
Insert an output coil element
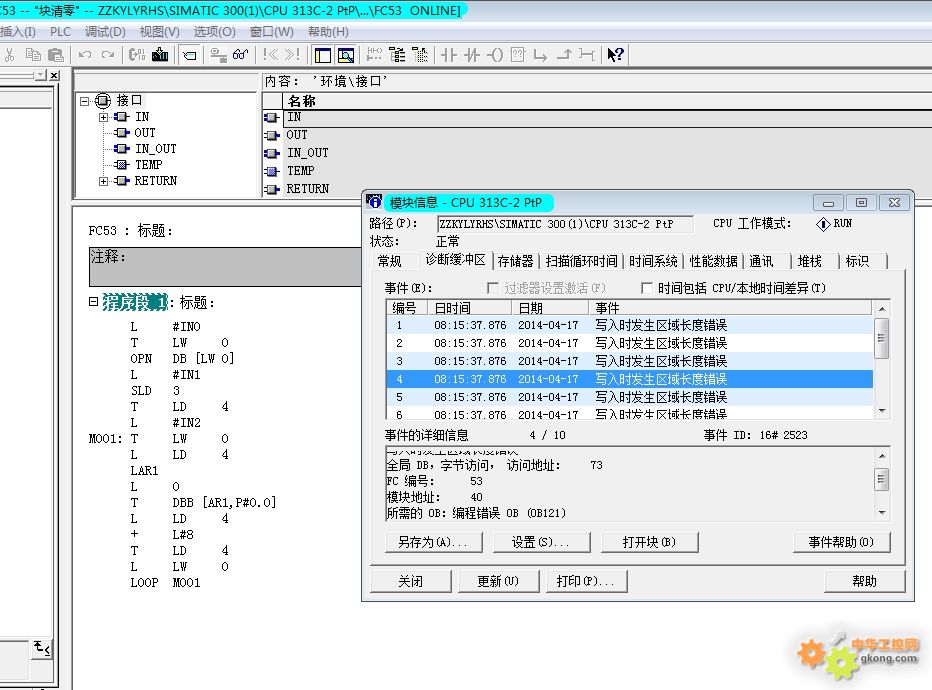coord(495,55)
